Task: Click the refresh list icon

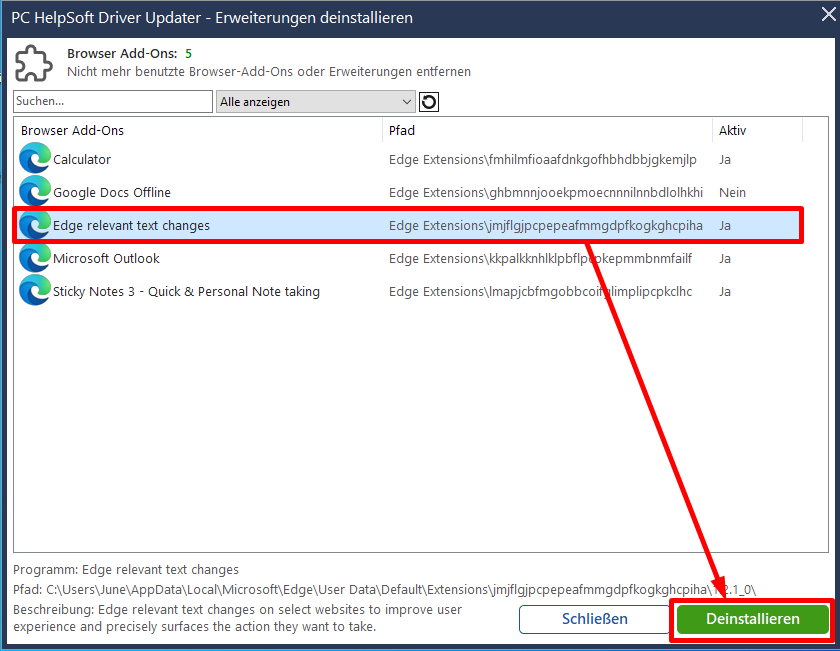Action: click(429, 102)
